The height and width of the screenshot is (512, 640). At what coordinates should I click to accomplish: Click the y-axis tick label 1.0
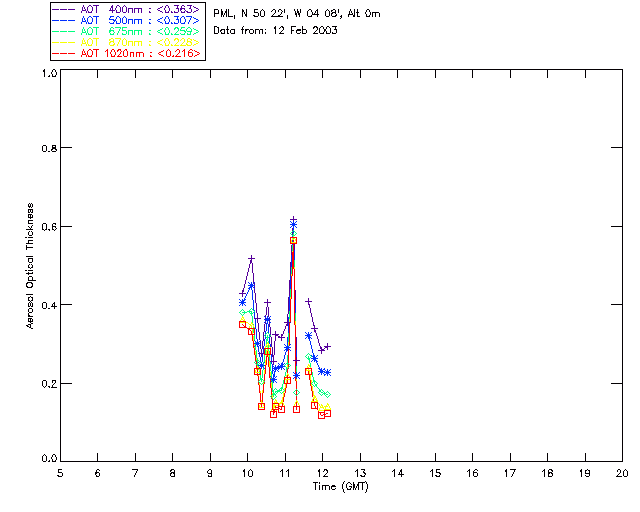point(49,73)
